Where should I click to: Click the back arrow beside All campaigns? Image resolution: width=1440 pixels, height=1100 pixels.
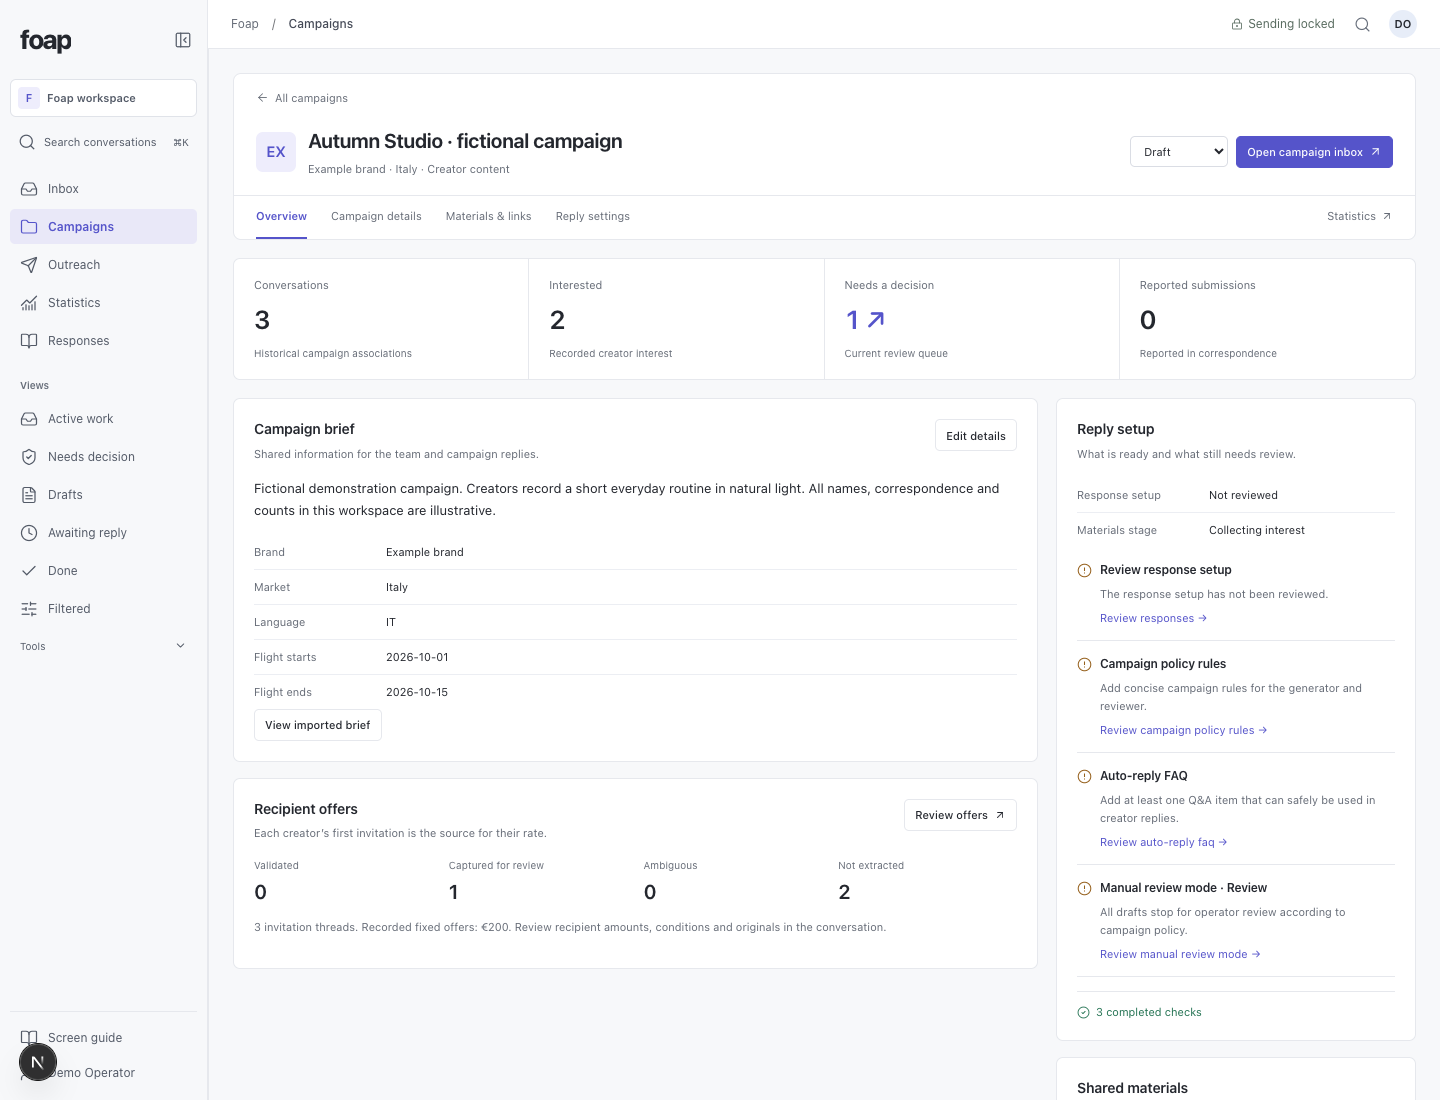(262, 98)
